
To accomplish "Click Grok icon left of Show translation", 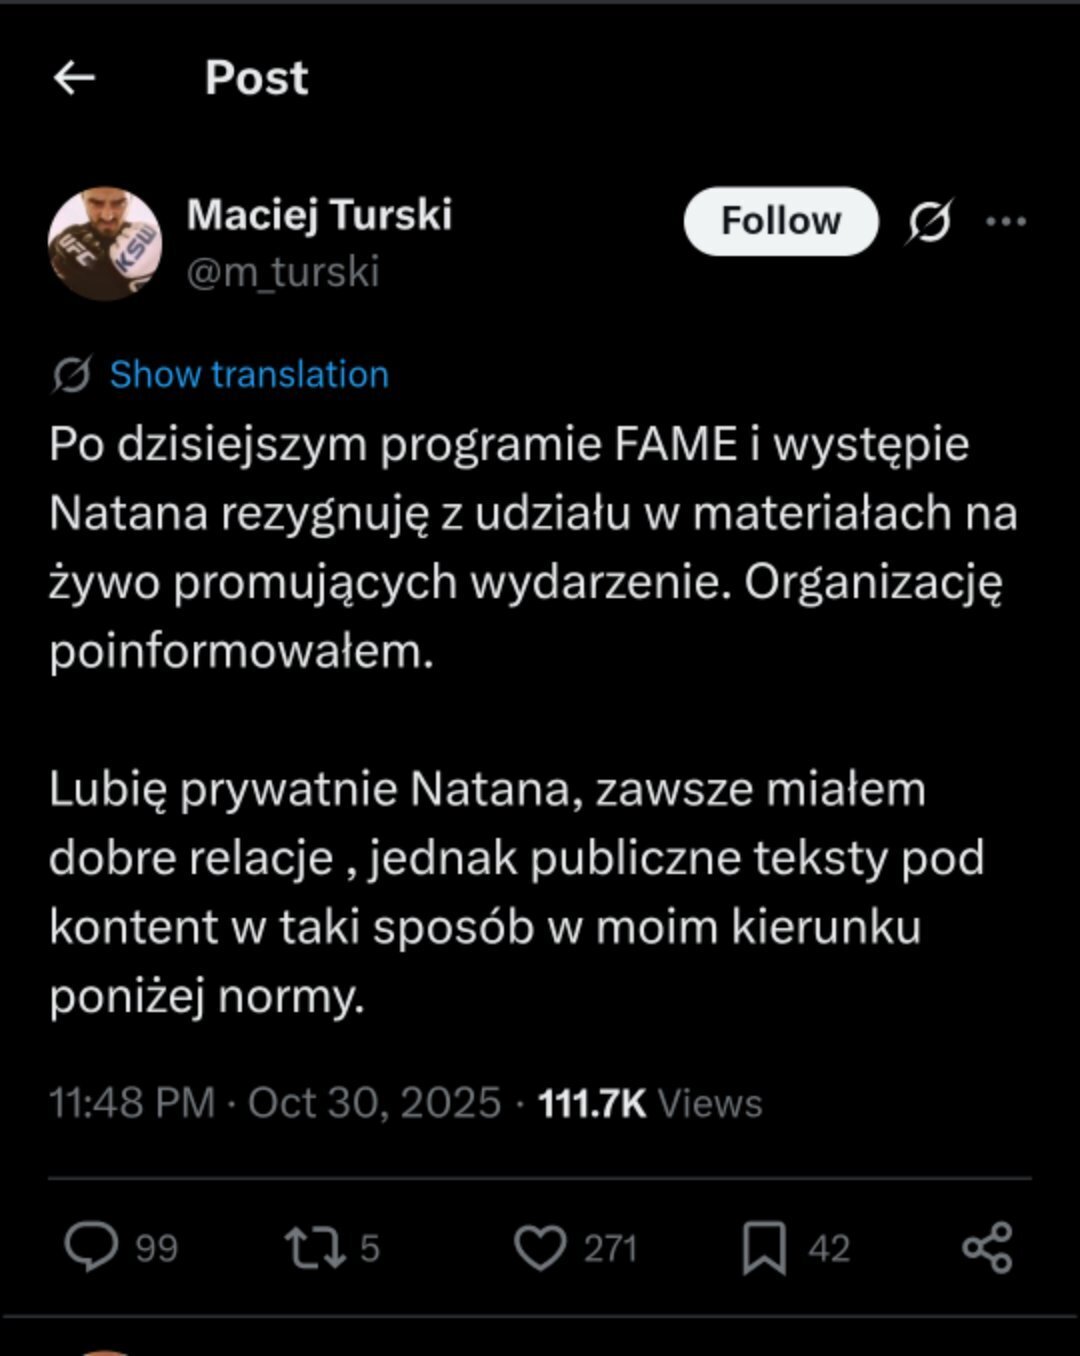I will tap(72, 374).
